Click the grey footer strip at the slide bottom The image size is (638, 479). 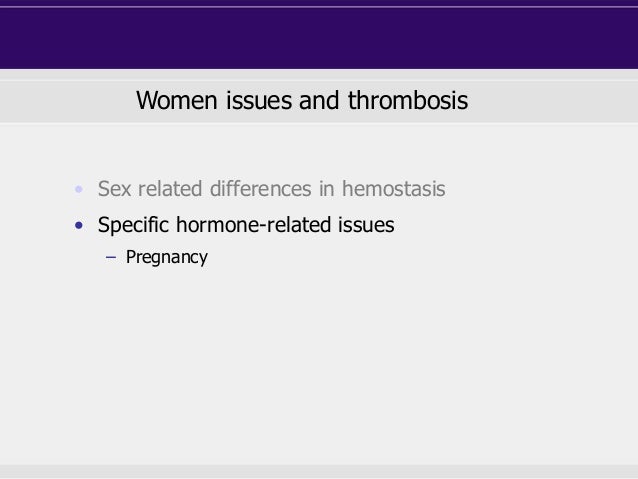tap(319, 471)
